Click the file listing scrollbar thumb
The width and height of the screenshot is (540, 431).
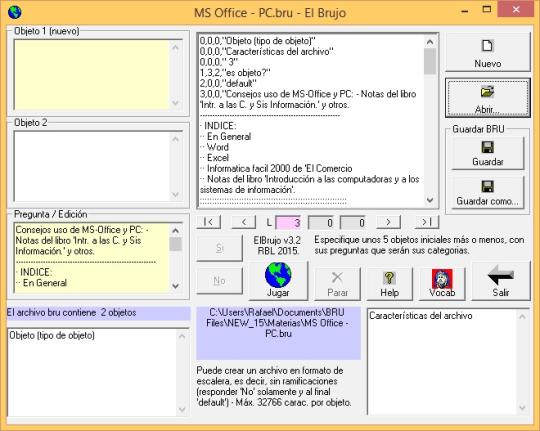click(429, 61)
